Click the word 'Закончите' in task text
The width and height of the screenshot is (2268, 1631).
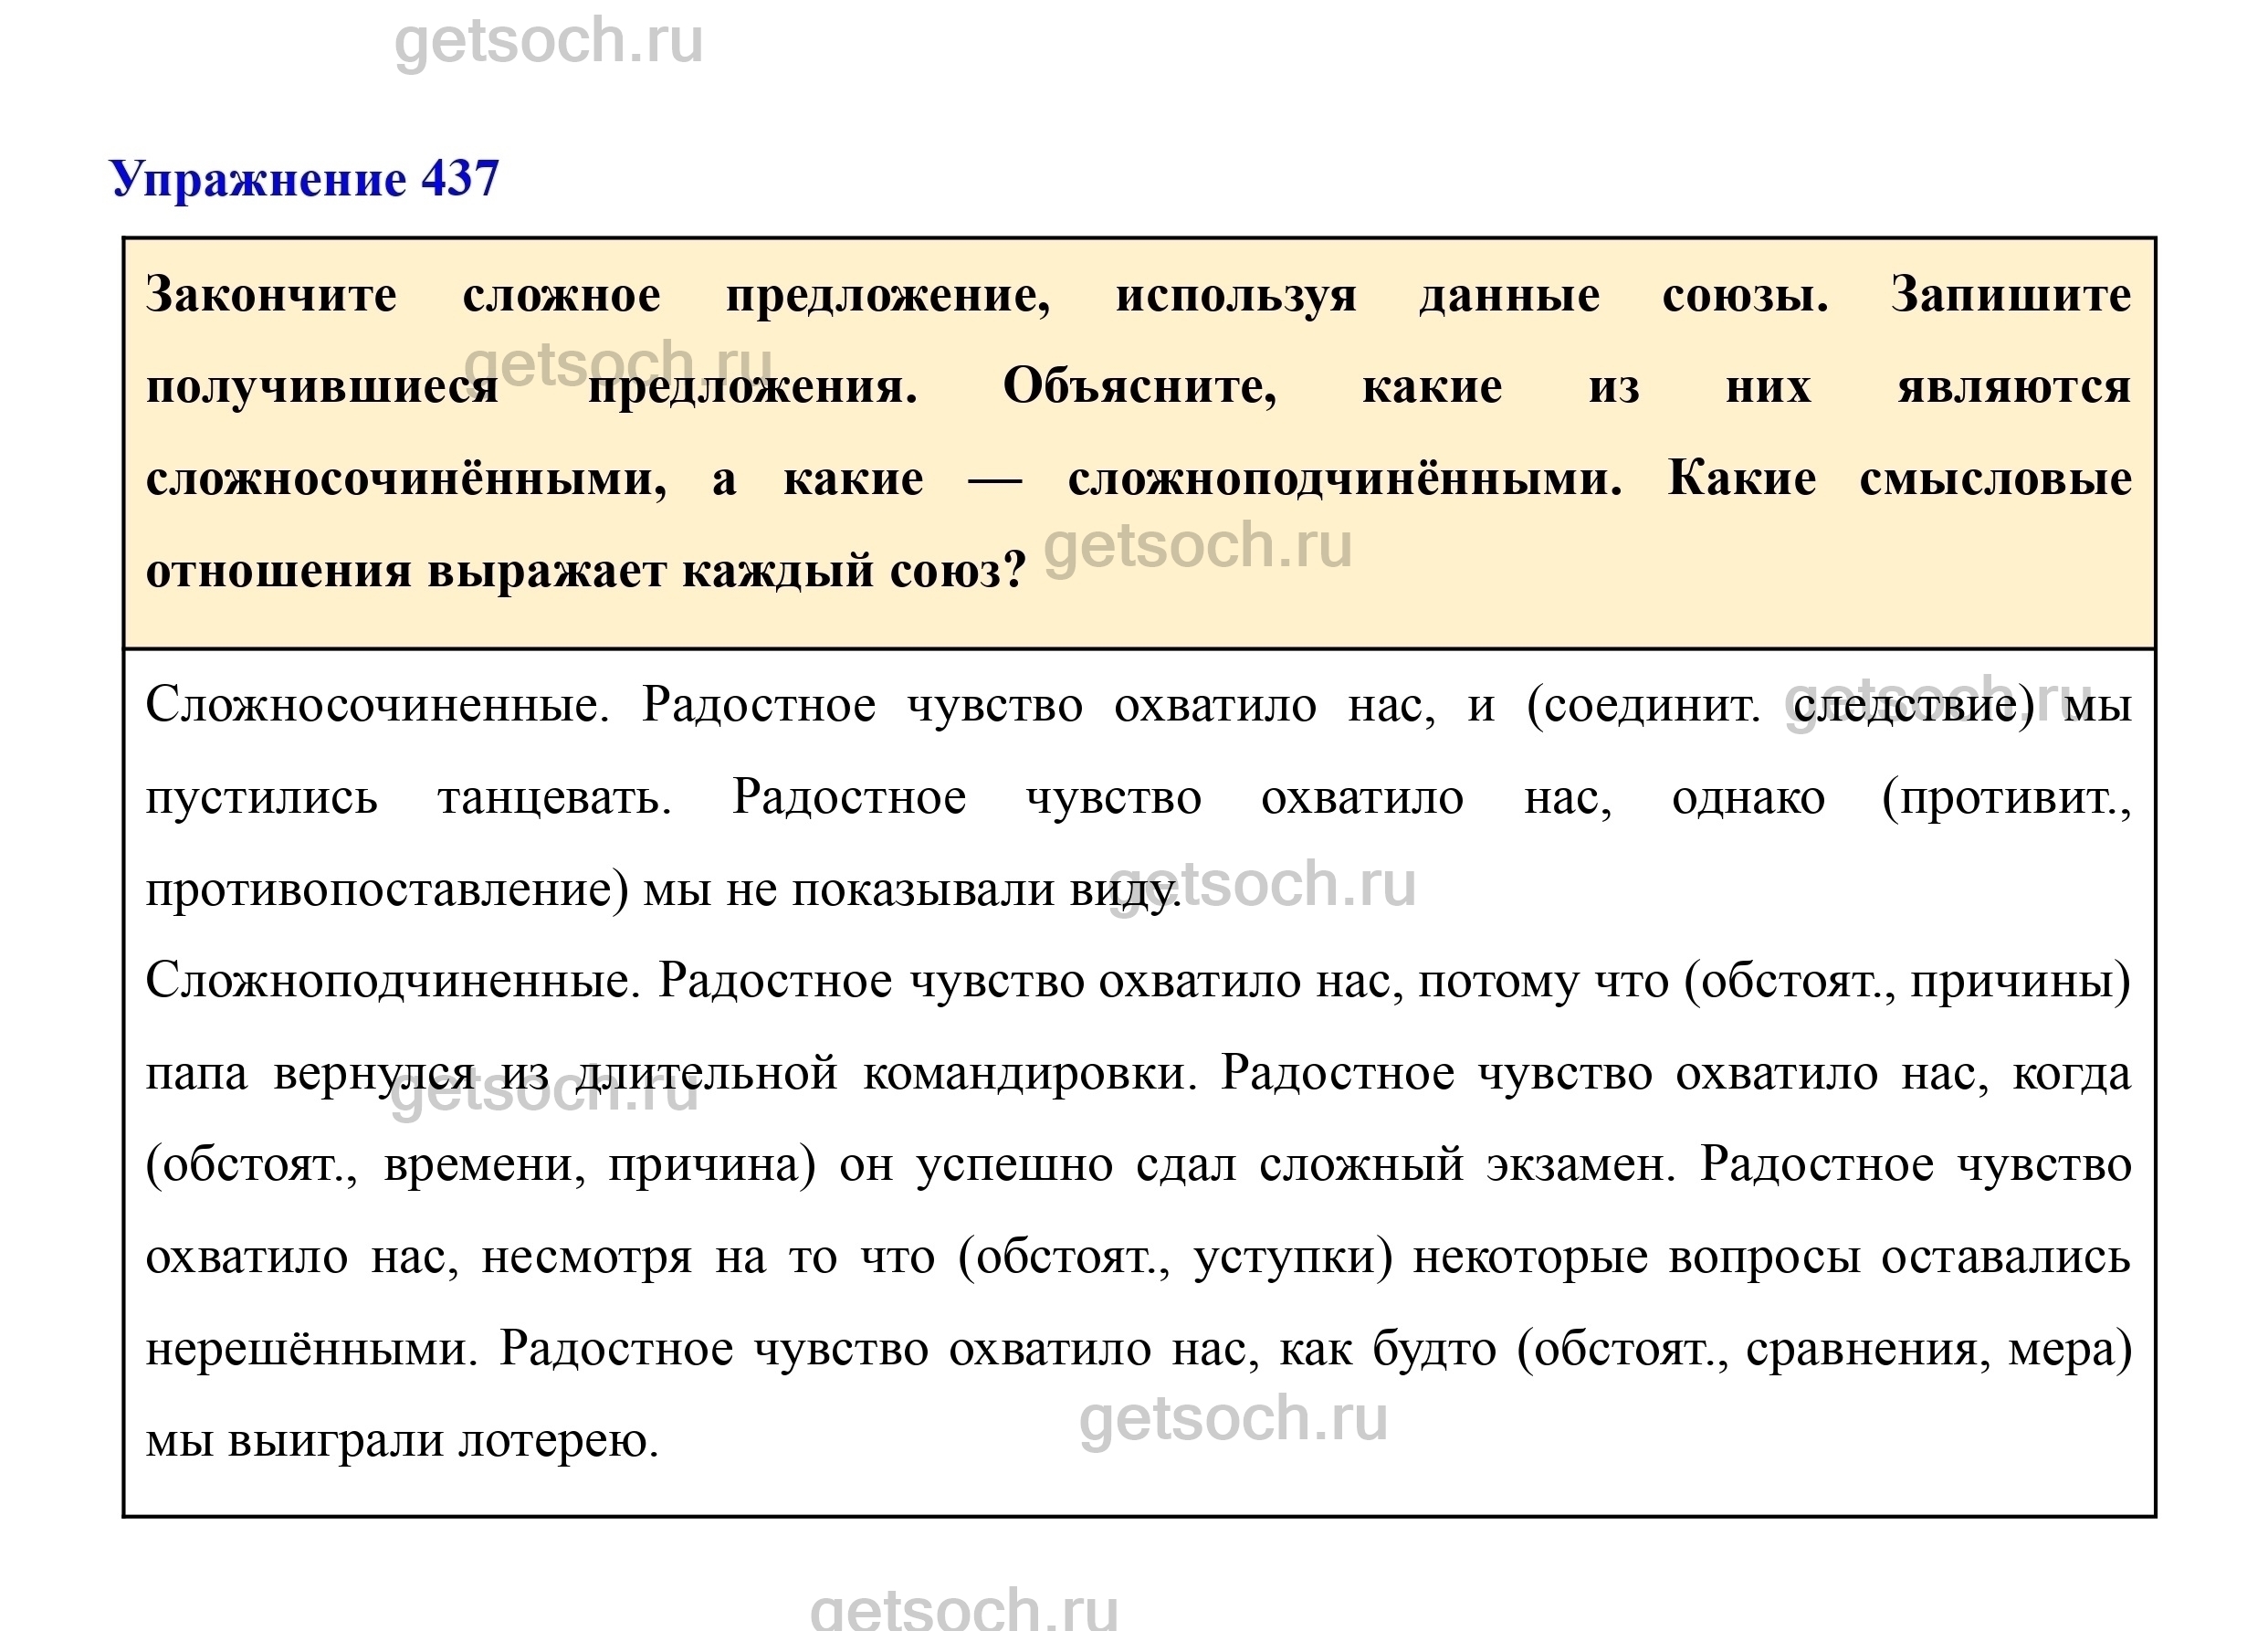tap(271, 295)
